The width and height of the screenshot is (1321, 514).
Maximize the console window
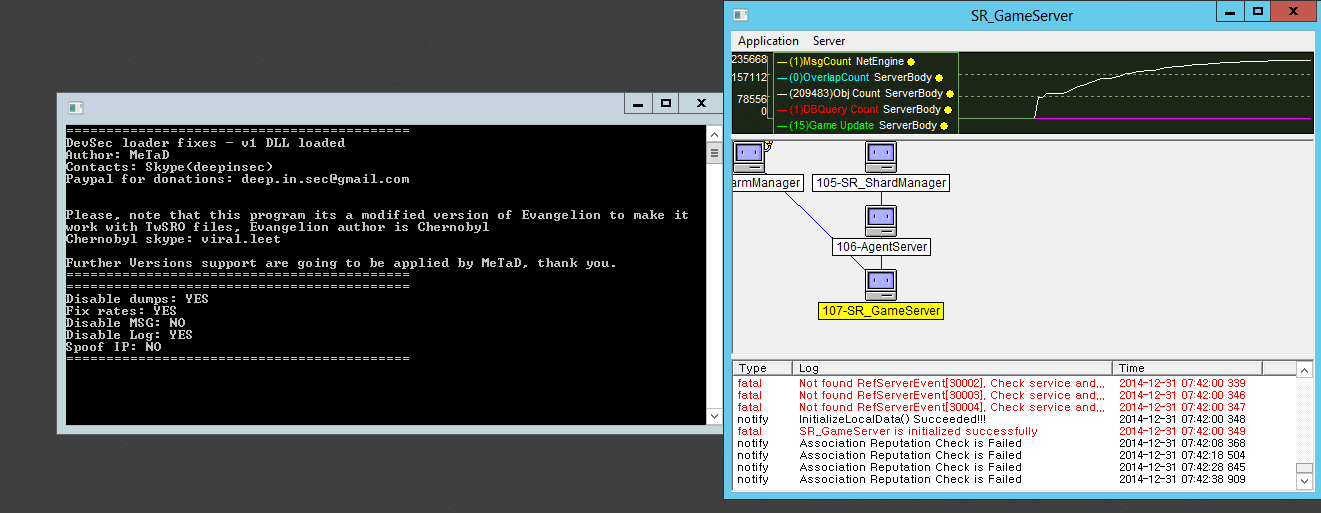click(666, 103)
